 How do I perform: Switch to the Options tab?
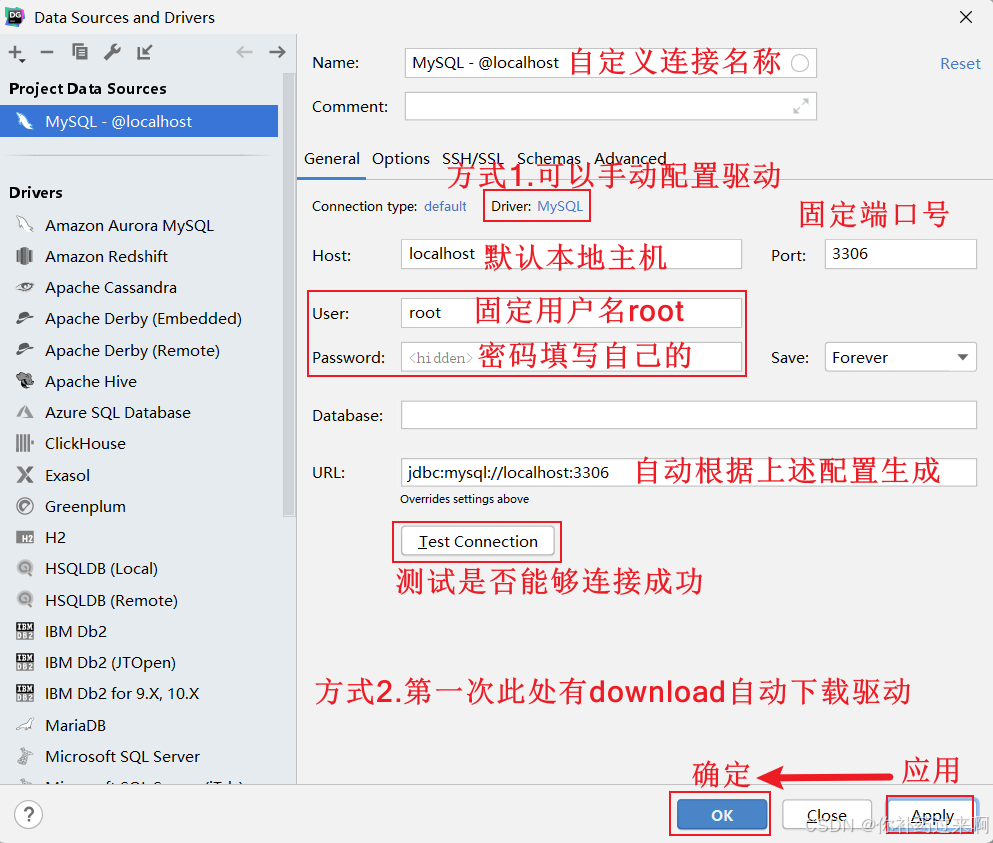pyautogui.click(x=401, y=158)
